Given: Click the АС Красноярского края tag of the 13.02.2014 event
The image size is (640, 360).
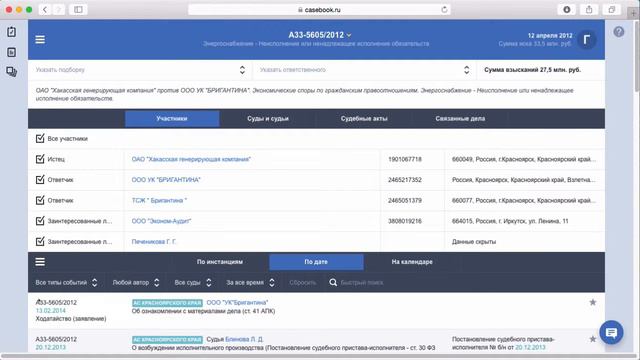Looking at the screenshot, I should pyautogui.click(x=167, y=303).
